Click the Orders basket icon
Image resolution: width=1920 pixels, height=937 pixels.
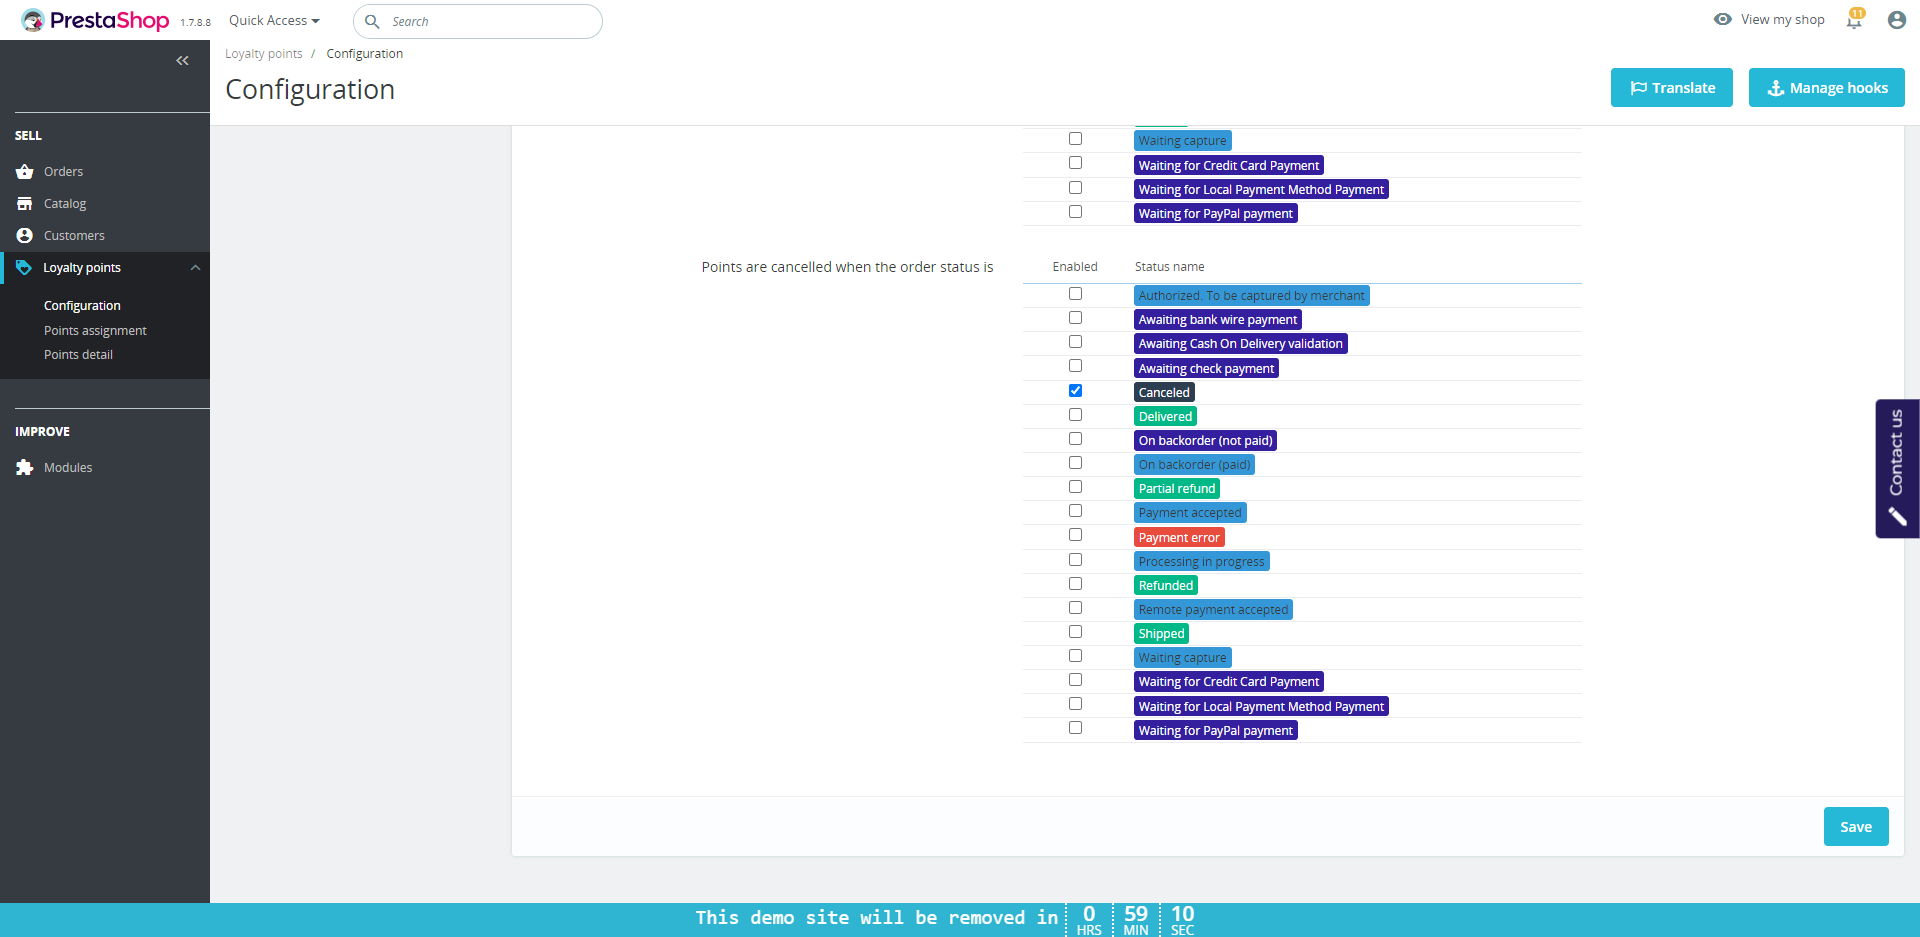pos(25,172)
